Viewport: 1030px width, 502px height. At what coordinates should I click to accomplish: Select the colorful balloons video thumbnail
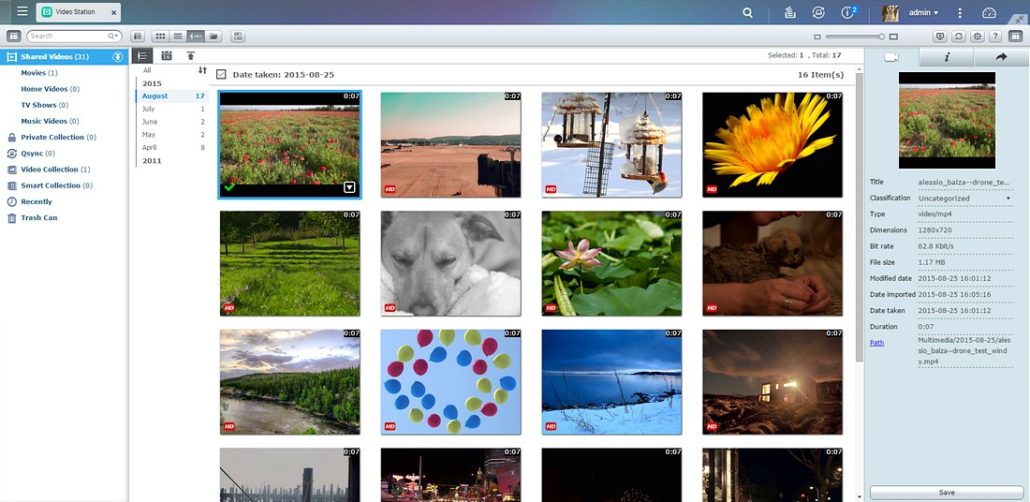tap(451, 382)
